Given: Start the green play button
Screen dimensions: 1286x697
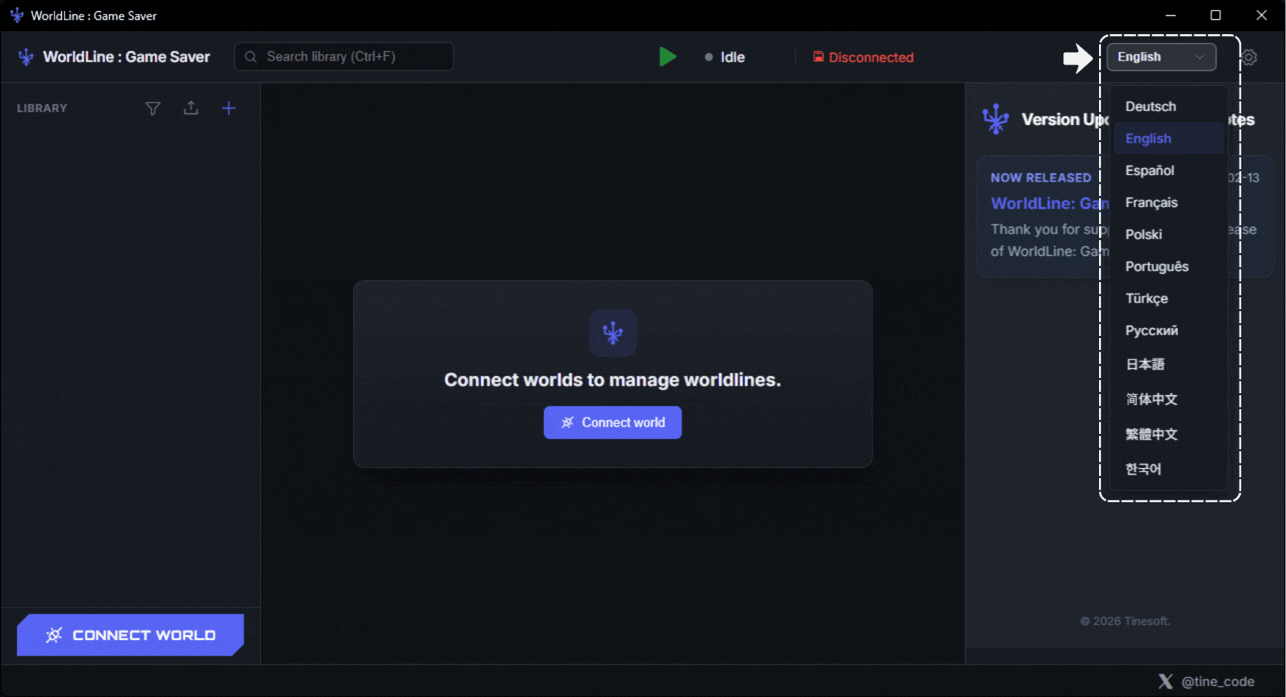Looking at the screenshot, I should [x=668, y=57].
